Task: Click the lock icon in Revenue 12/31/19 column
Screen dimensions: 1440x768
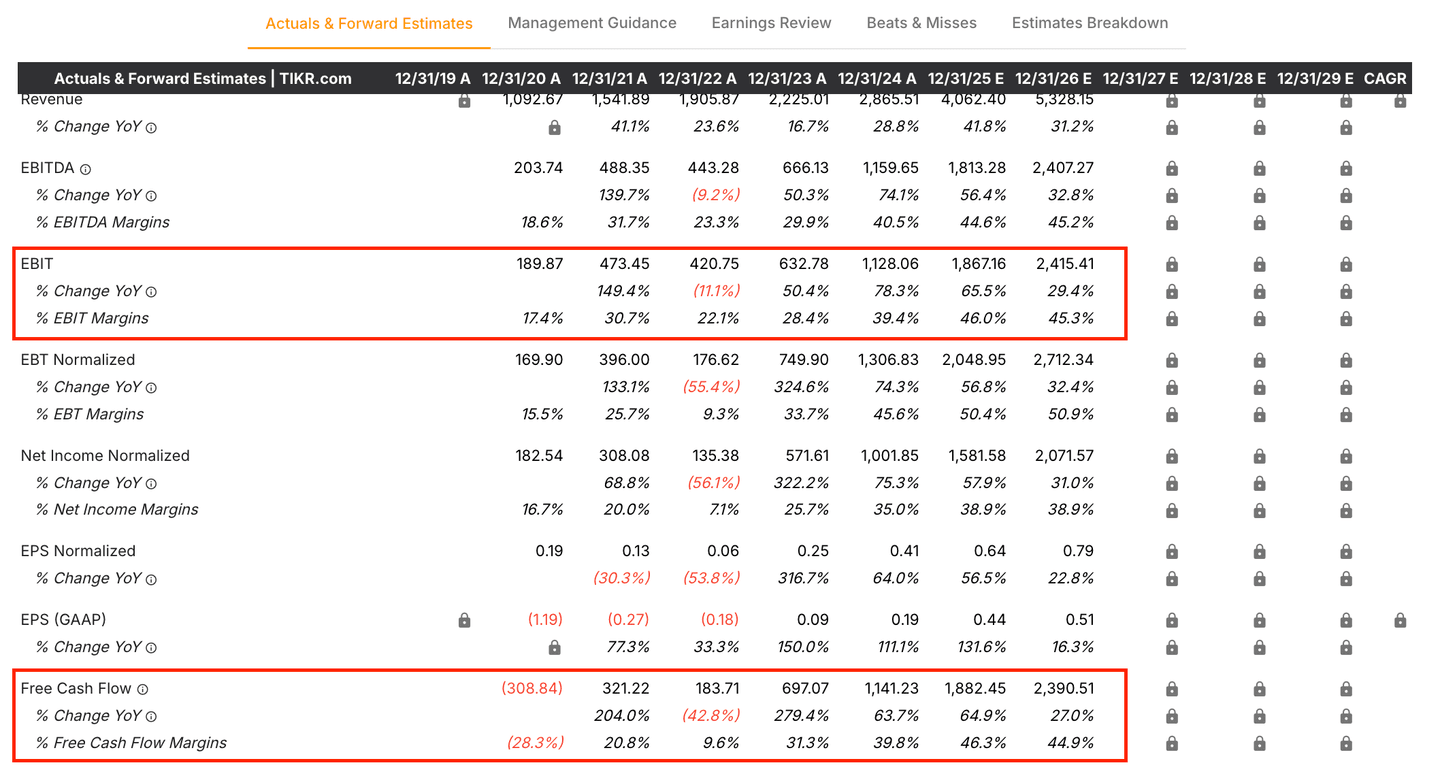Action: 464,101
